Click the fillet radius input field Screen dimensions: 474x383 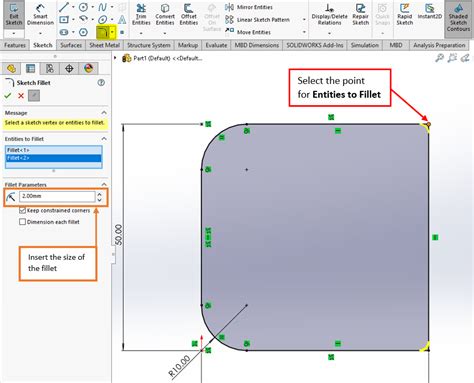tap(57, 196)
